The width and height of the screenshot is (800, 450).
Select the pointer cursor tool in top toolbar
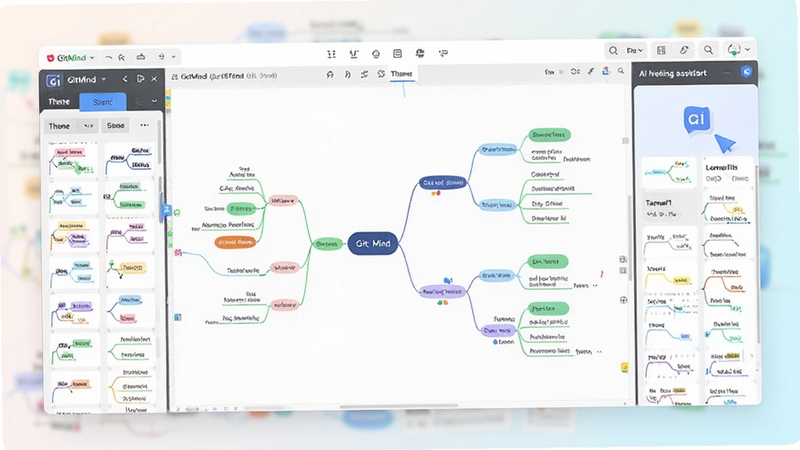[121, 57]
